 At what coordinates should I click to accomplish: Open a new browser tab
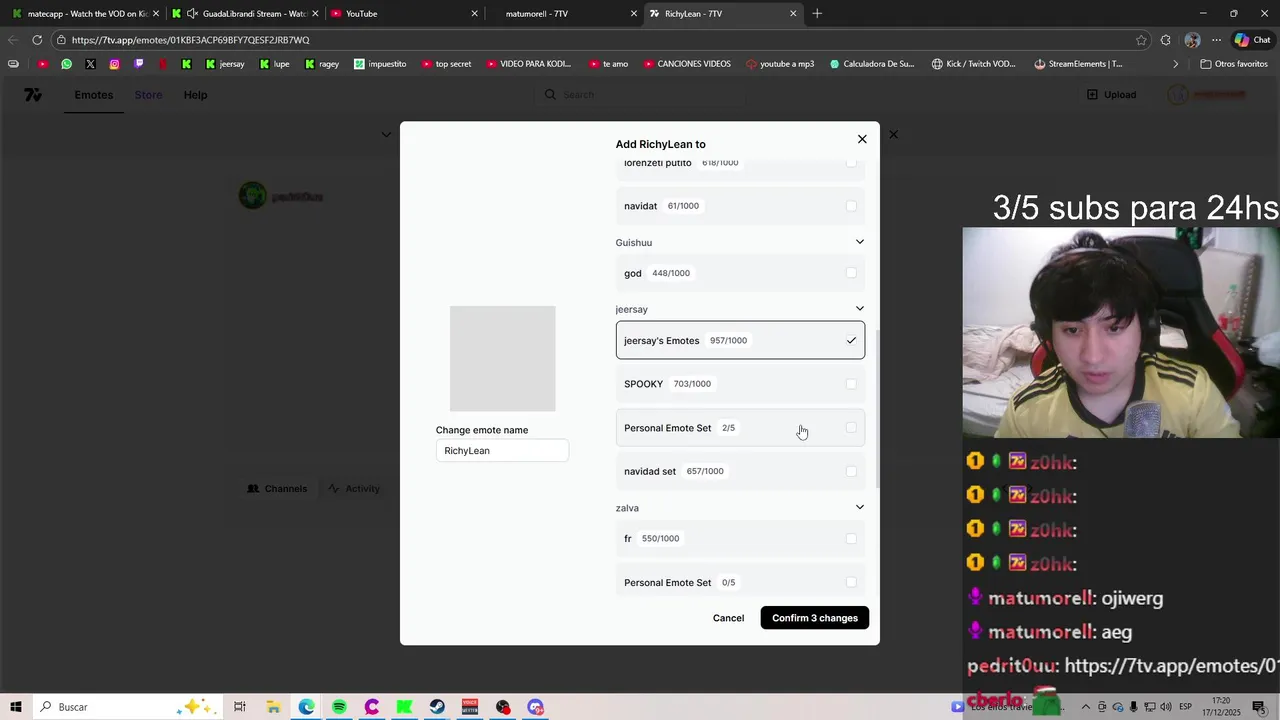tap(817, 14)
